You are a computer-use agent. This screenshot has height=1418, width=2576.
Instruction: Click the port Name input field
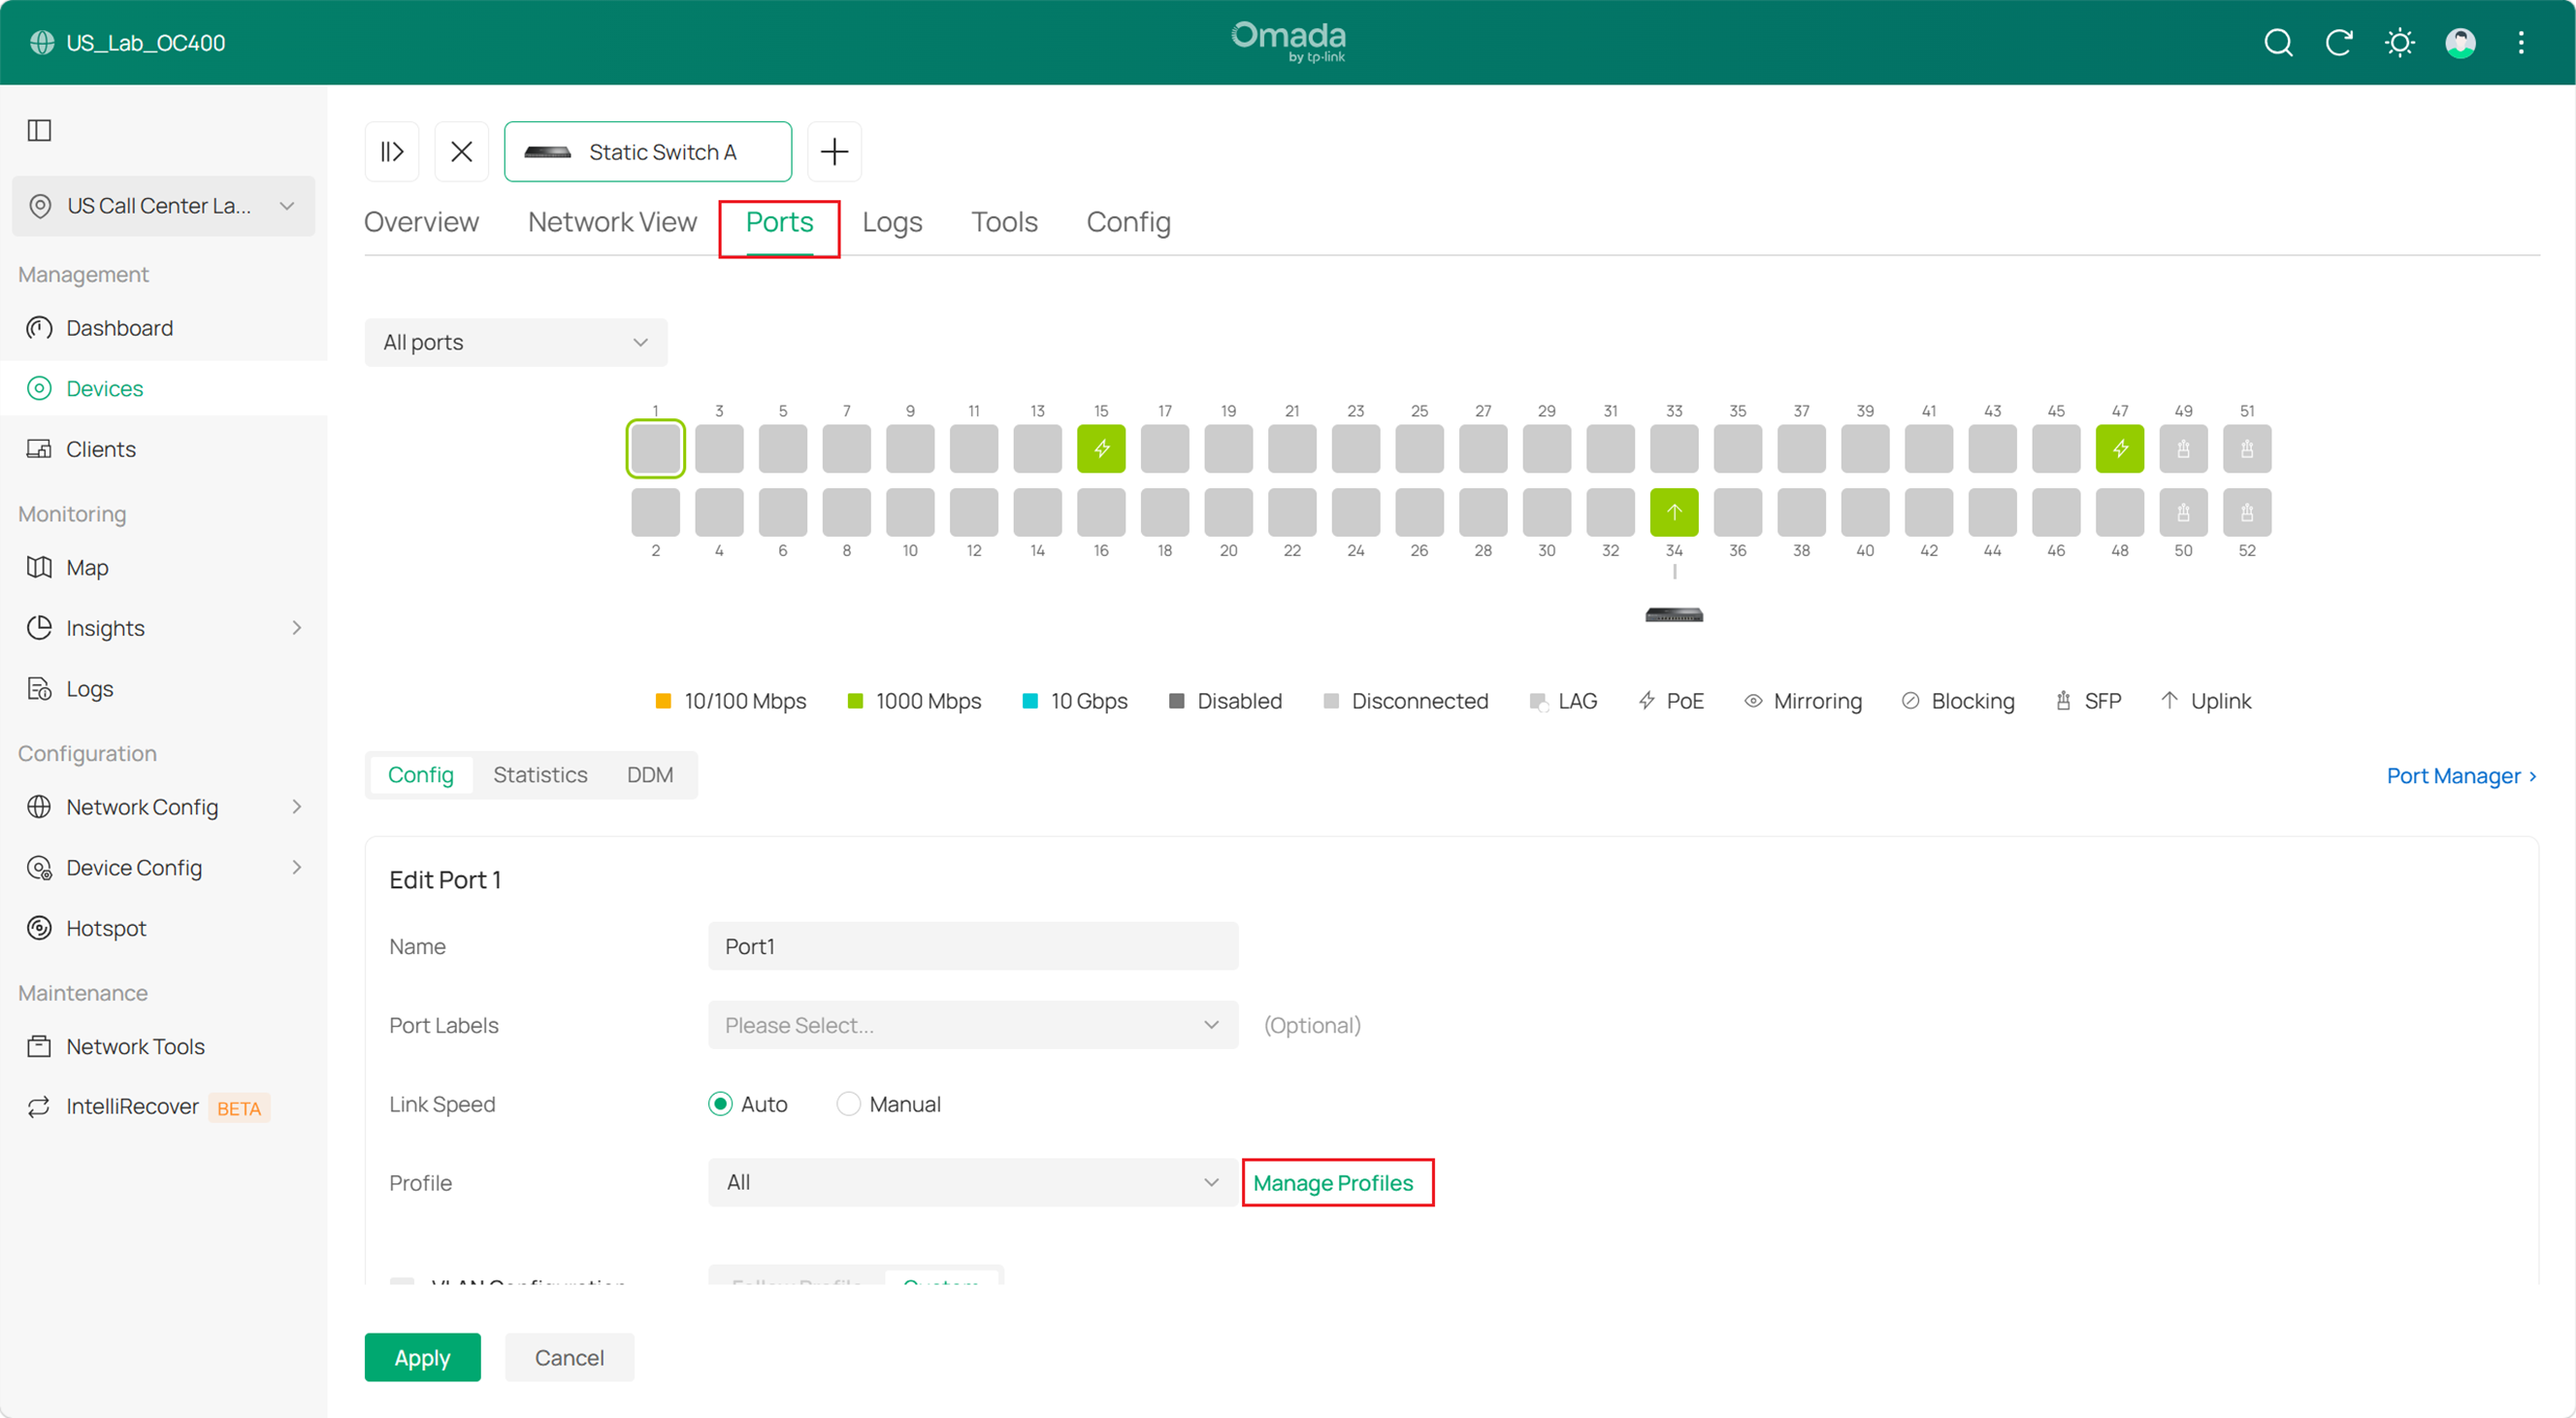point(973,946)
